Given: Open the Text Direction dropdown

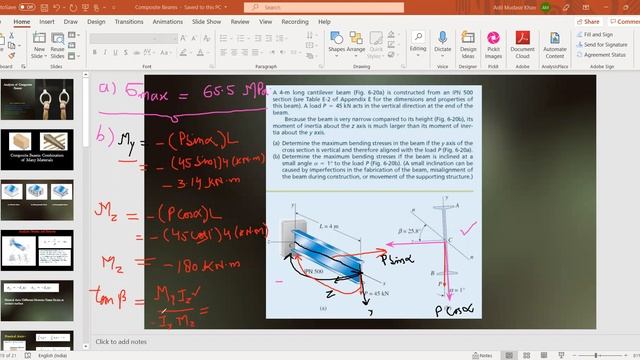Looking at the screenshot, I should 311,36.
